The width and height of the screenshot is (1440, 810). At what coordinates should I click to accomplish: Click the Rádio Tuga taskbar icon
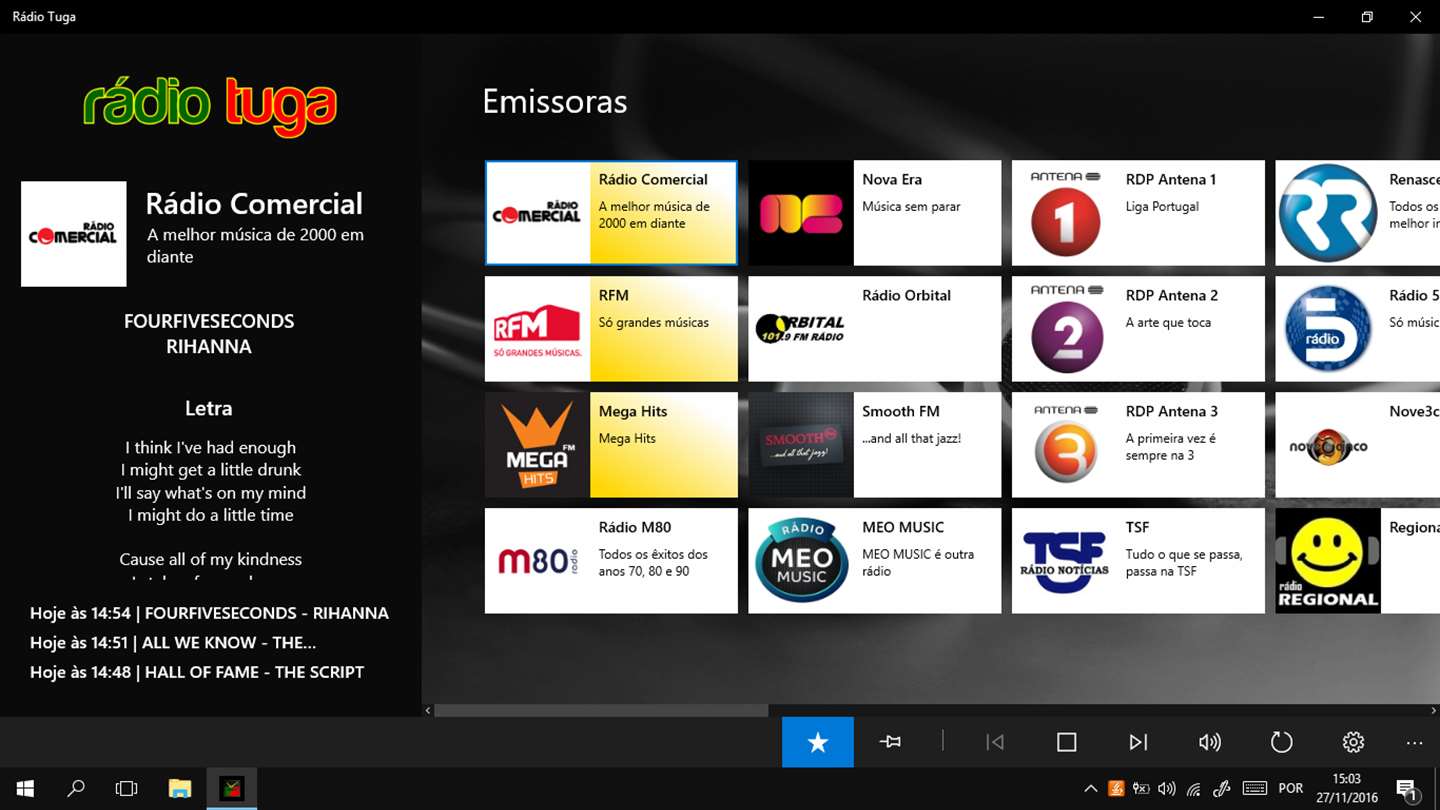pyautogui.click(x=232, y=789)
